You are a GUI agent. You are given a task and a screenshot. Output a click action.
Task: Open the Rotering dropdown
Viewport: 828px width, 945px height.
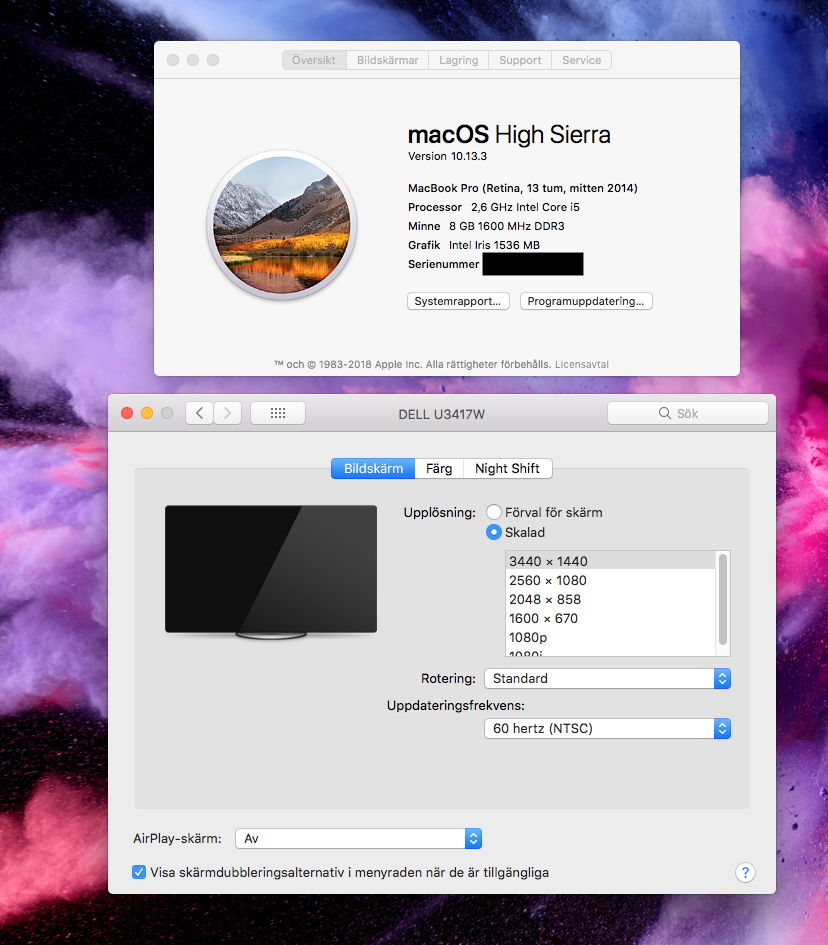click(607, 679)
